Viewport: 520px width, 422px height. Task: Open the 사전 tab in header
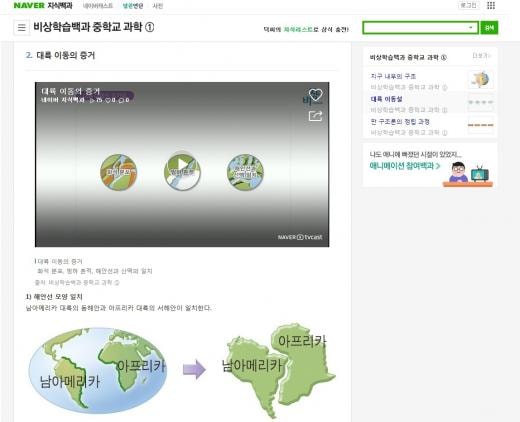pos(158,6)
